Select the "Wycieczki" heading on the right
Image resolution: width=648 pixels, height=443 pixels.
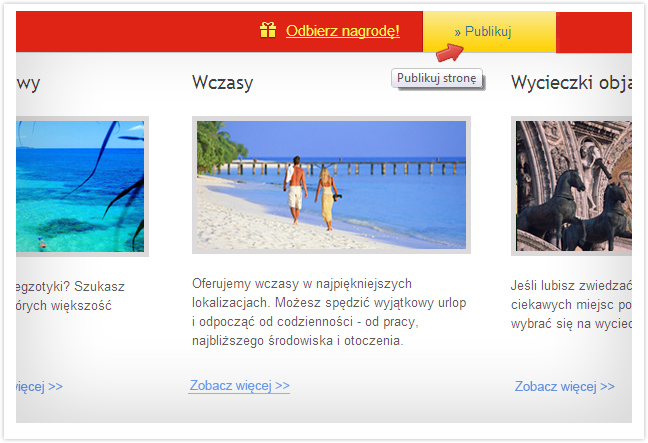[570, 83]
